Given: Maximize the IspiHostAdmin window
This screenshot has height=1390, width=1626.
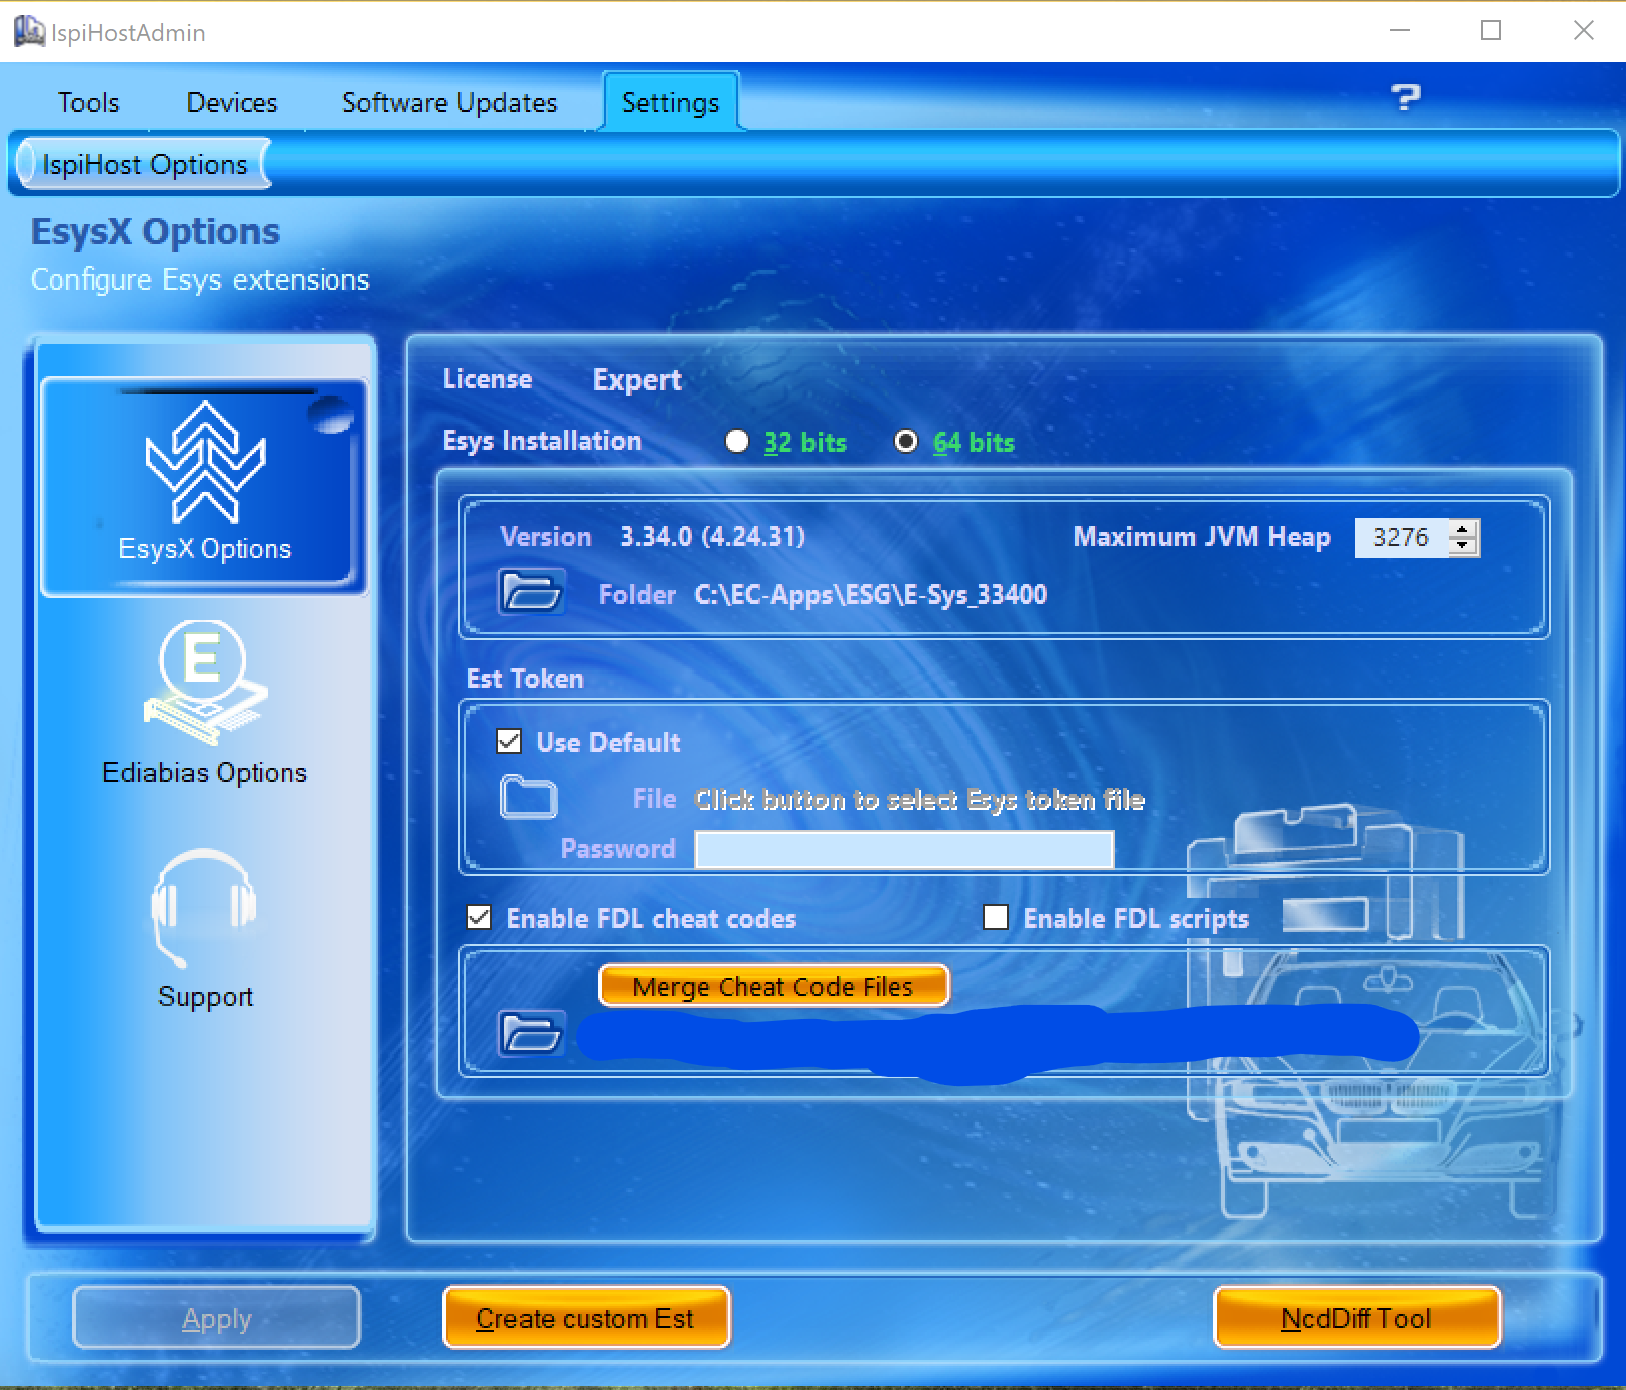Looking at the screenshot, I should click(1491, 31).
